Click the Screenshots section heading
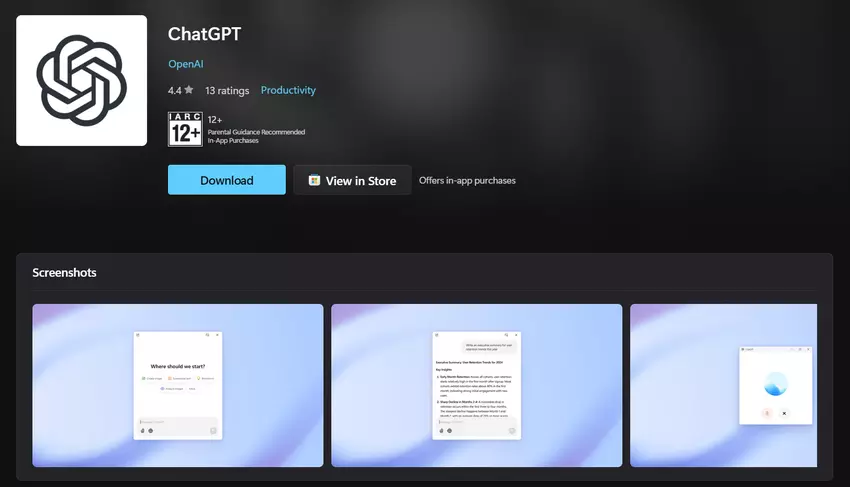Image resolution: width=850 pixels, height=487 pixels. pyautogui.click(x=64, y=272)
